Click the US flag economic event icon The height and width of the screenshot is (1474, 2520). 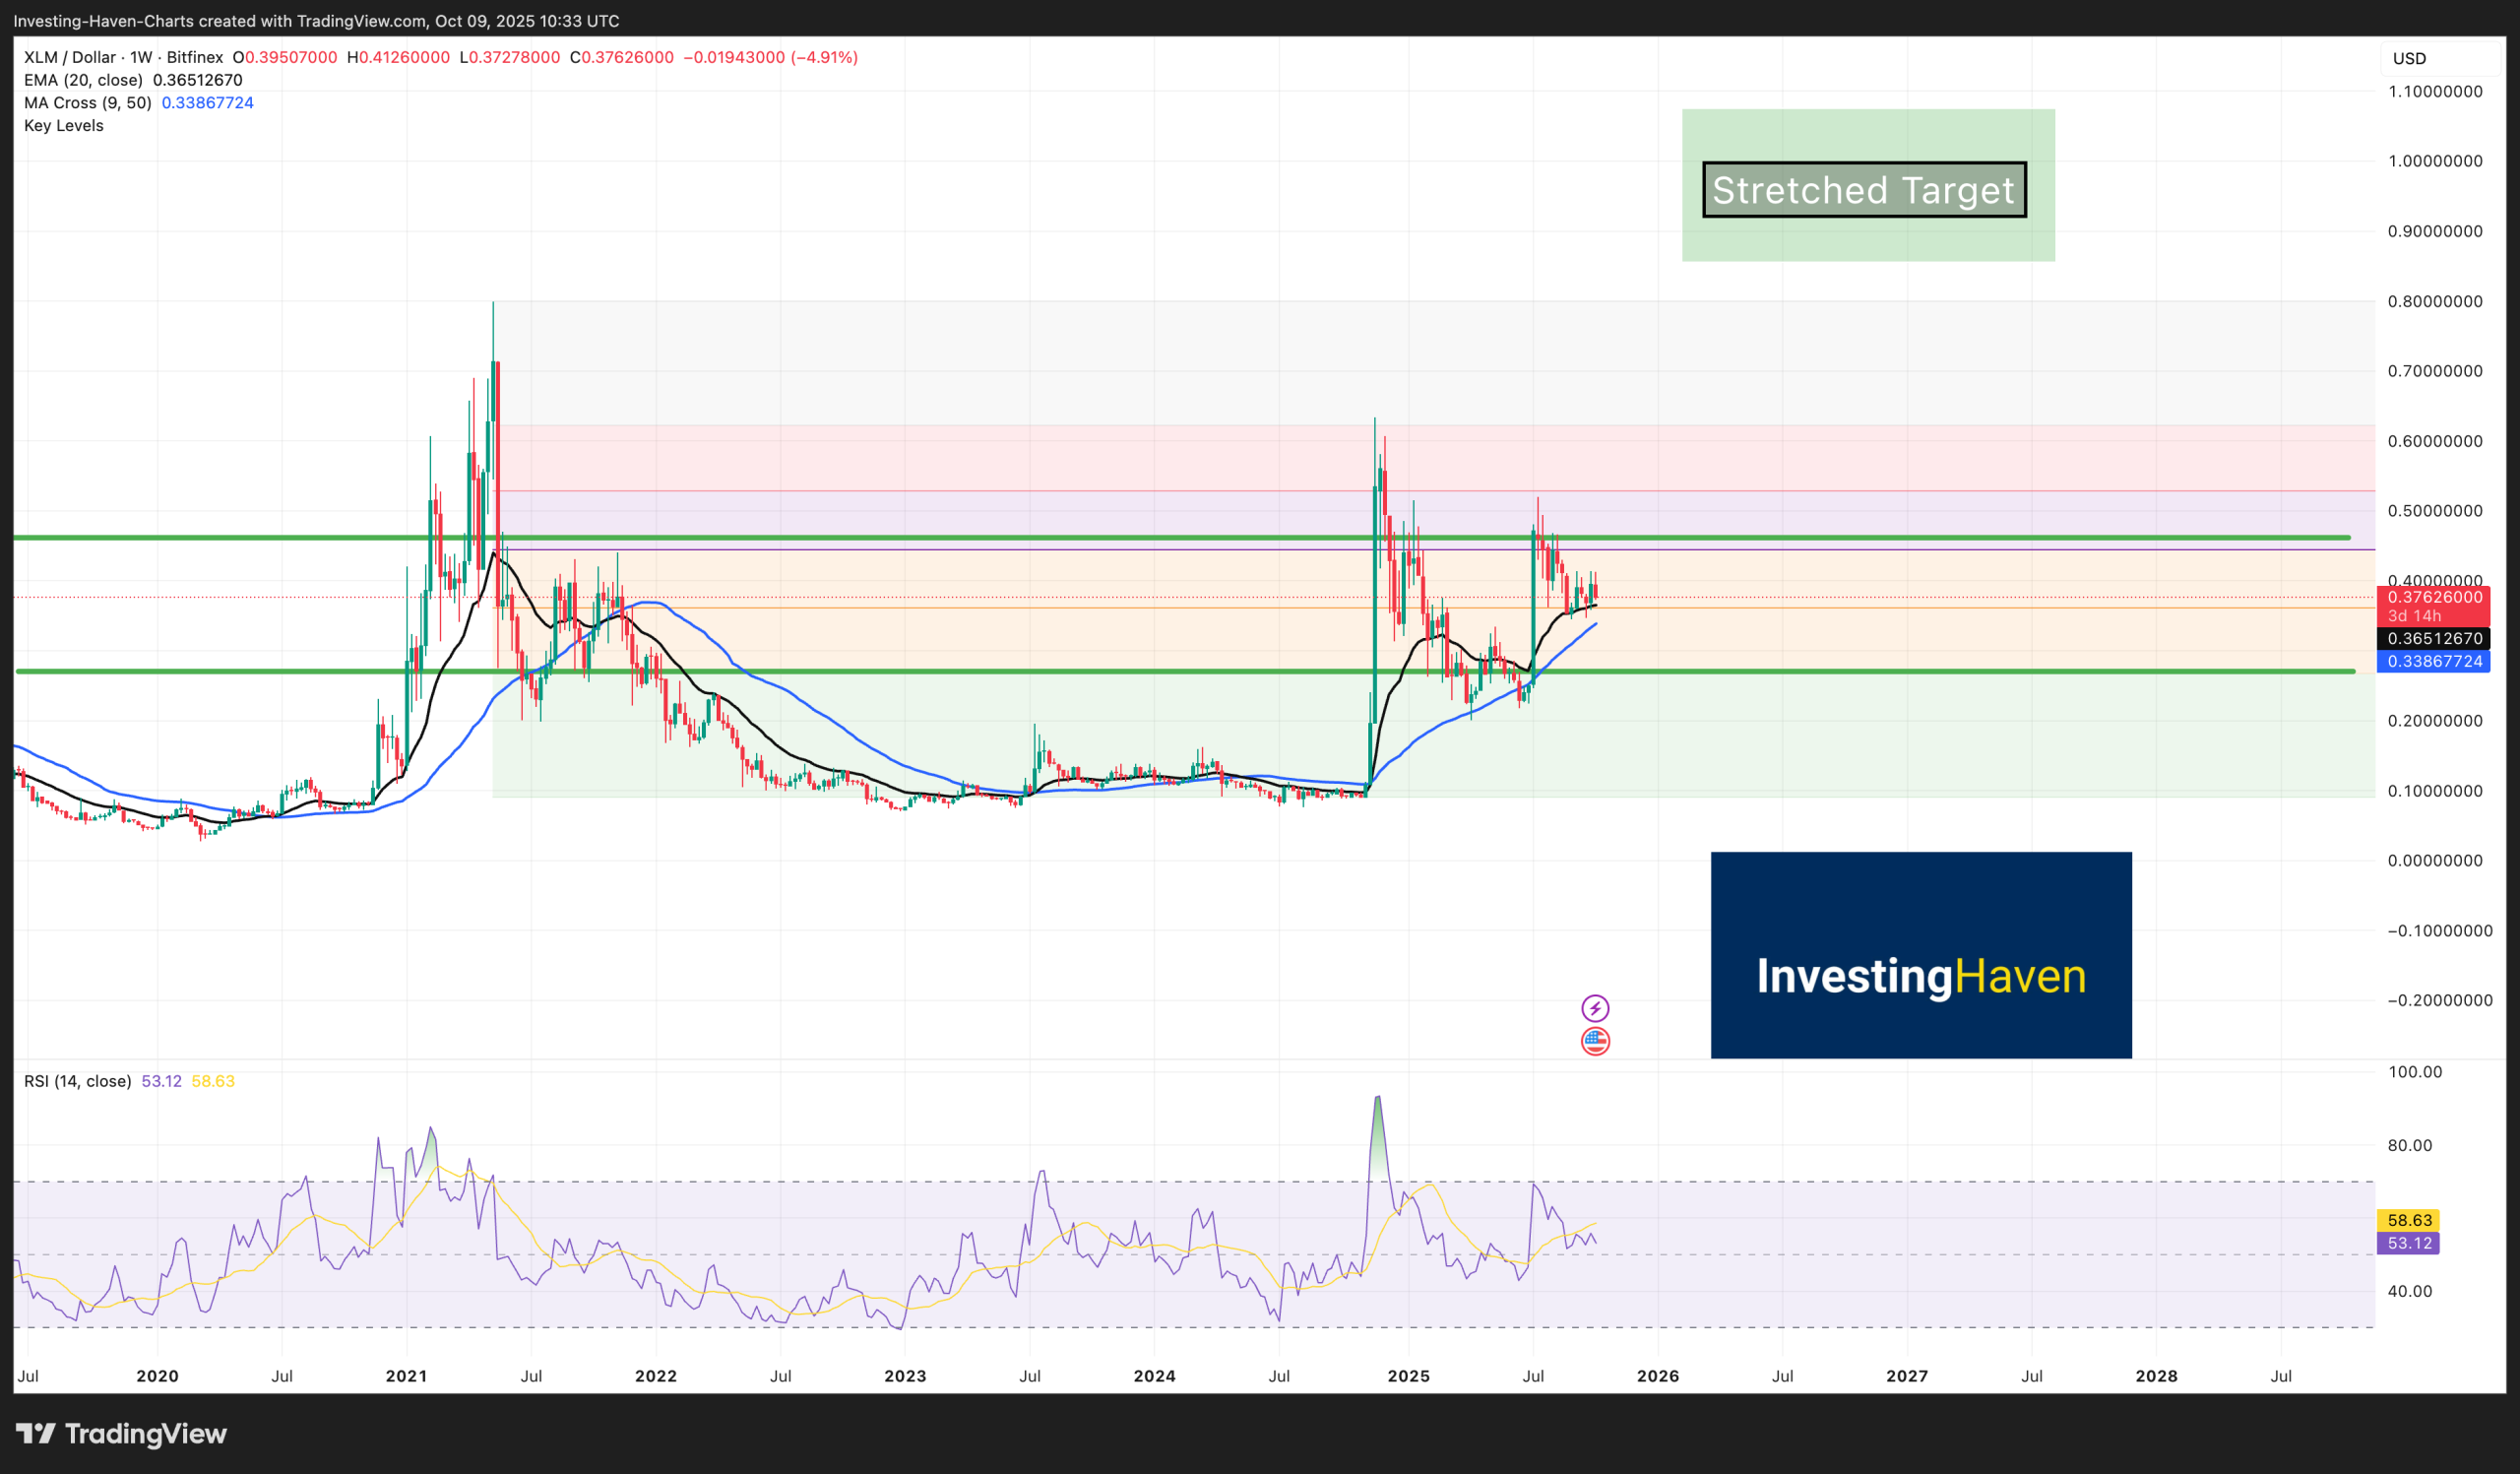(1598, 1041)
